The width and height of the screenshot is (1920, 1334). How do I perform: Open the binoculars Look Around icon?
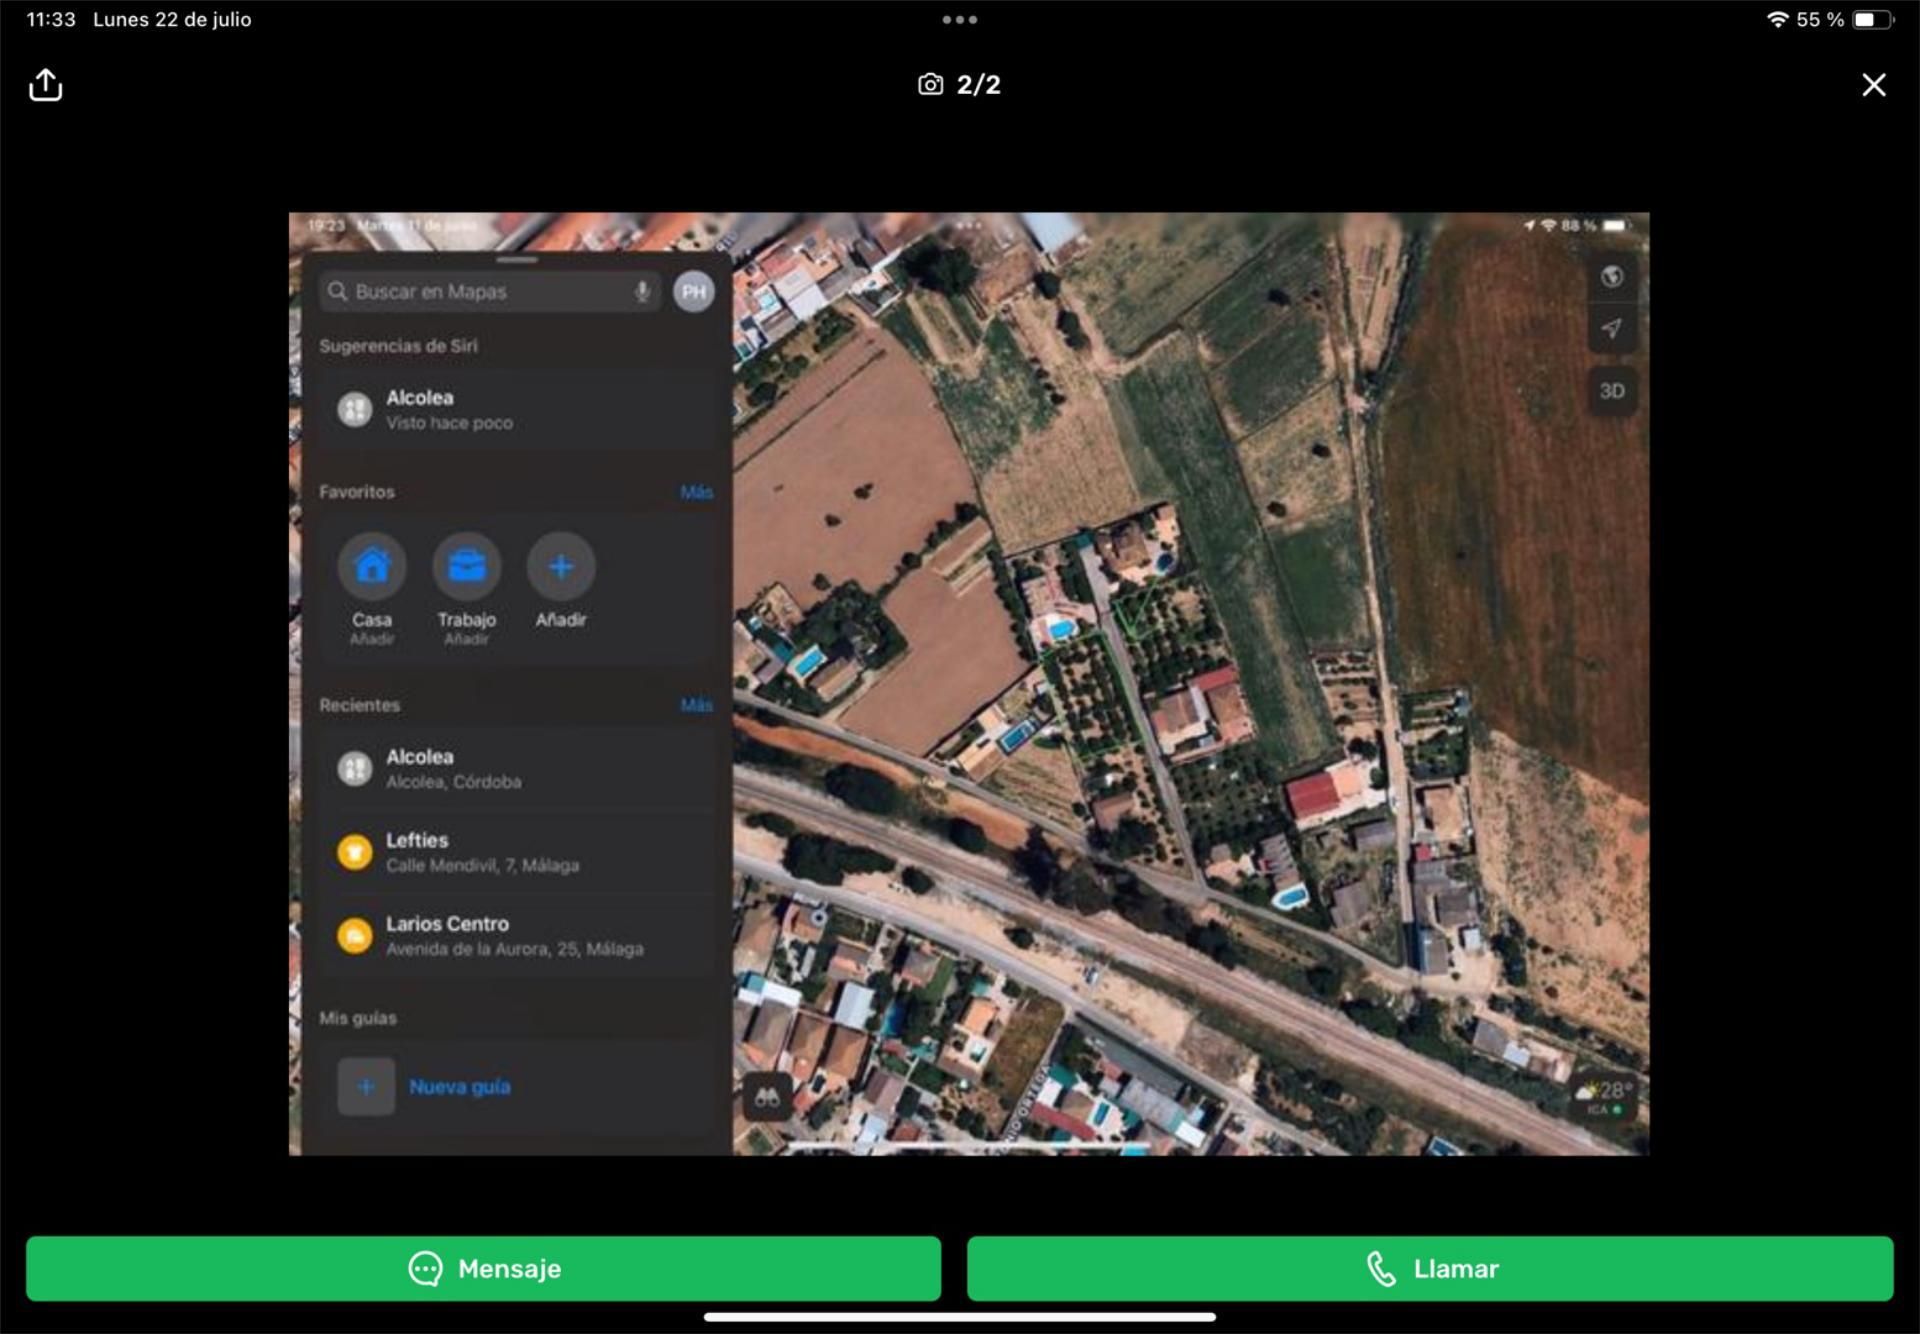pyautogui.click(x=767, y=1097)
